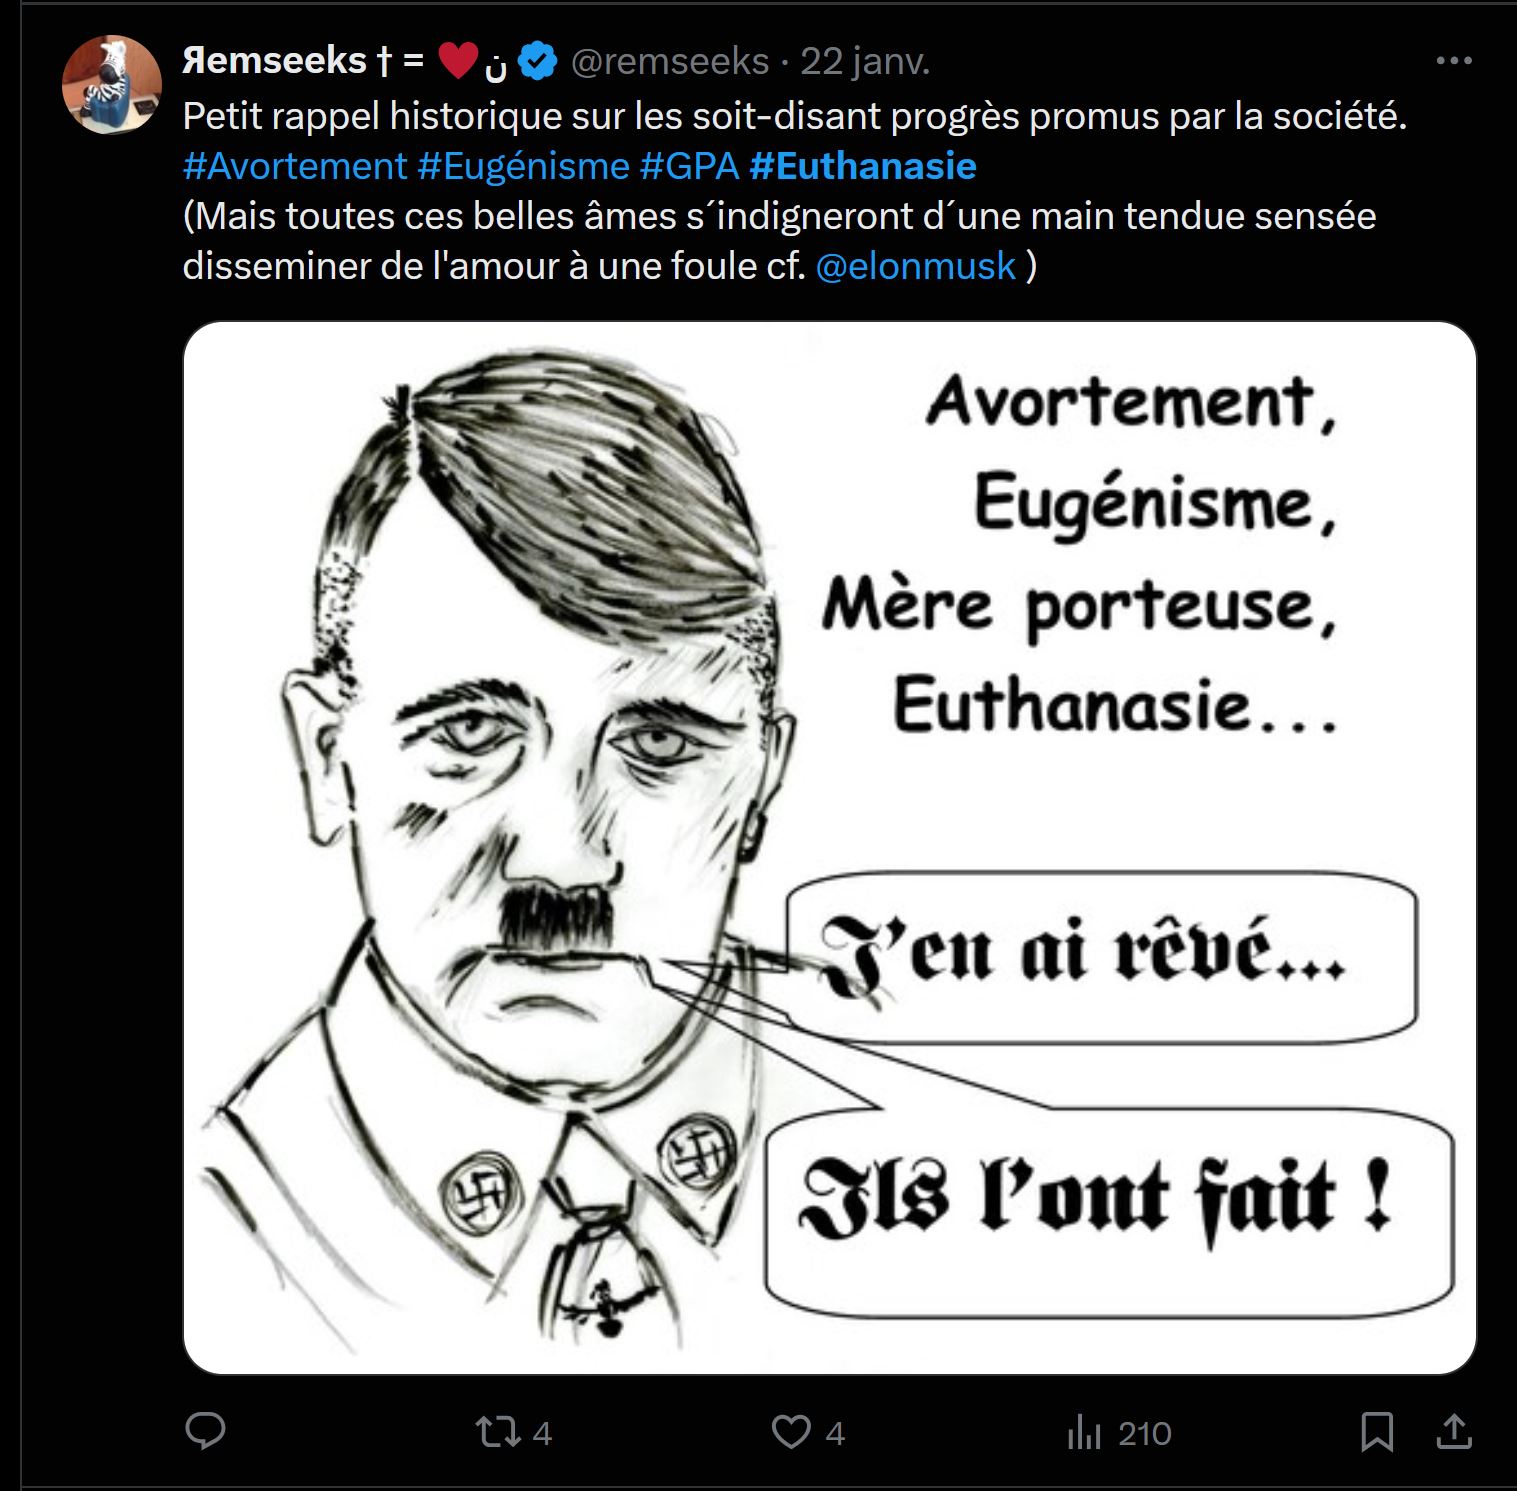This screenshot has width=1517, height=1491.
Task: Open the 22 janv. post timestamp
Action: click(865, 62)
